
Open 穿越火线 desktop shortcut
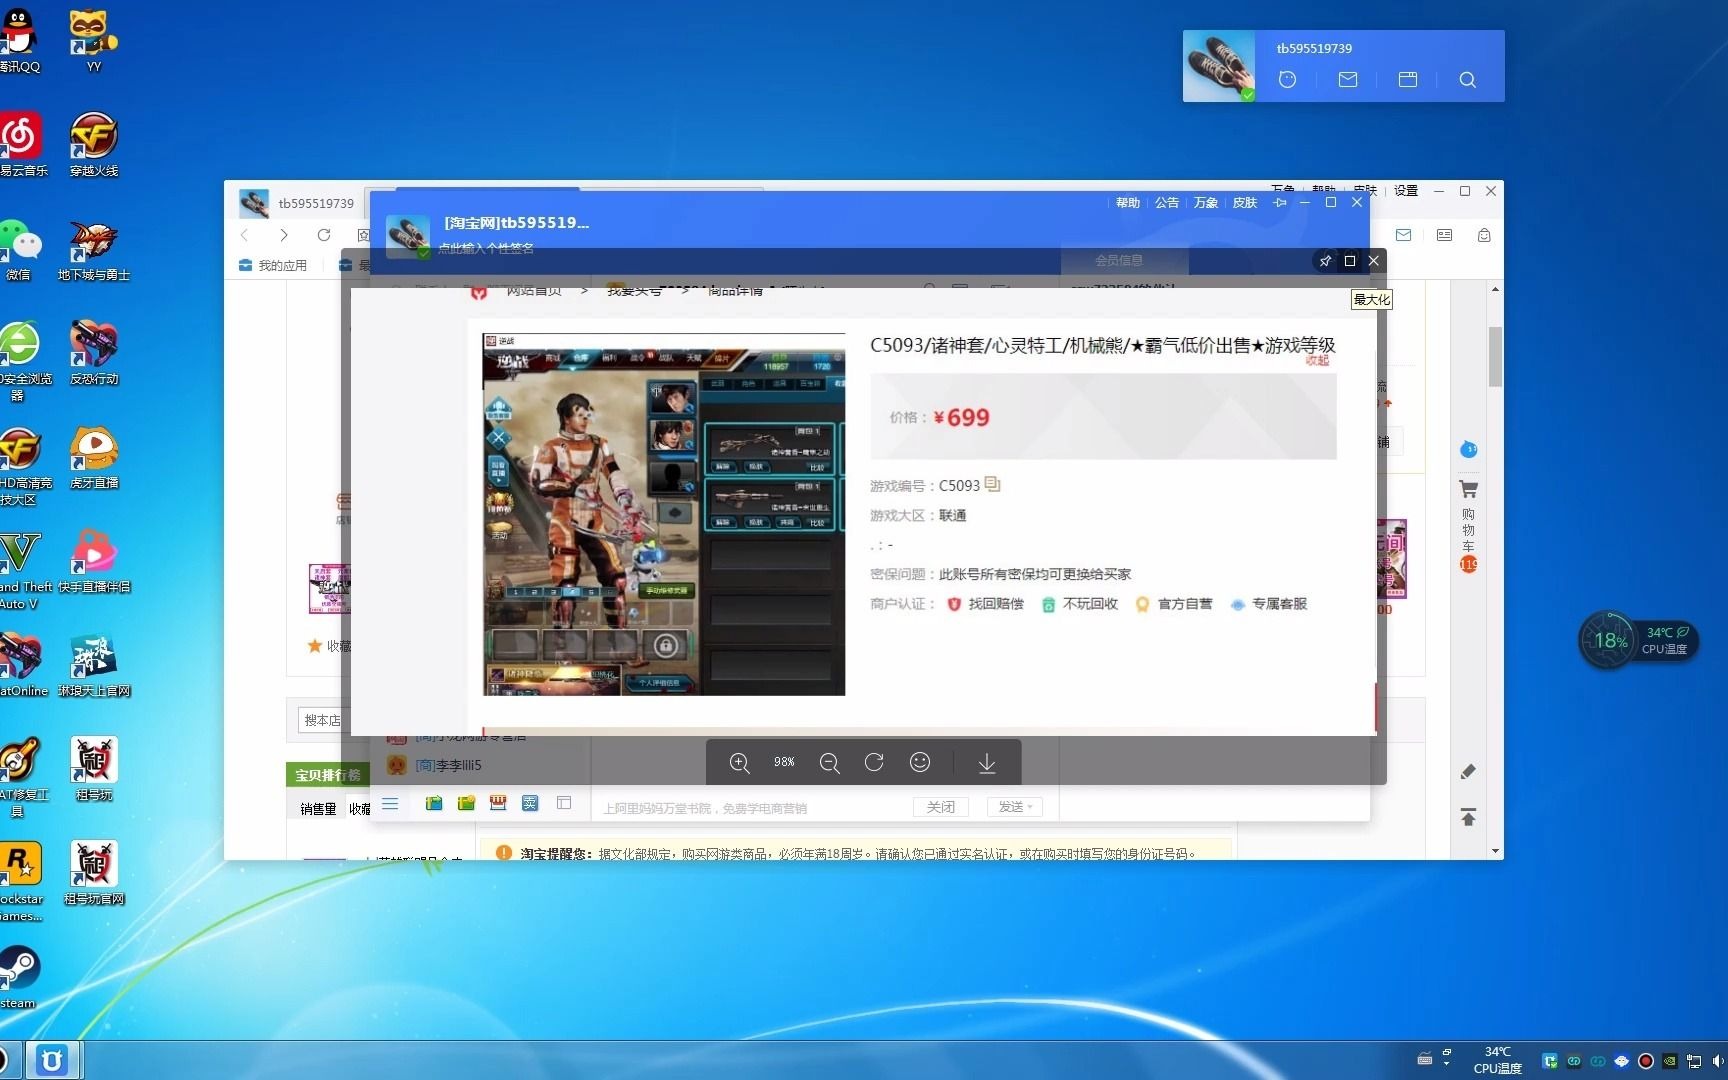(x=94, y=144)
